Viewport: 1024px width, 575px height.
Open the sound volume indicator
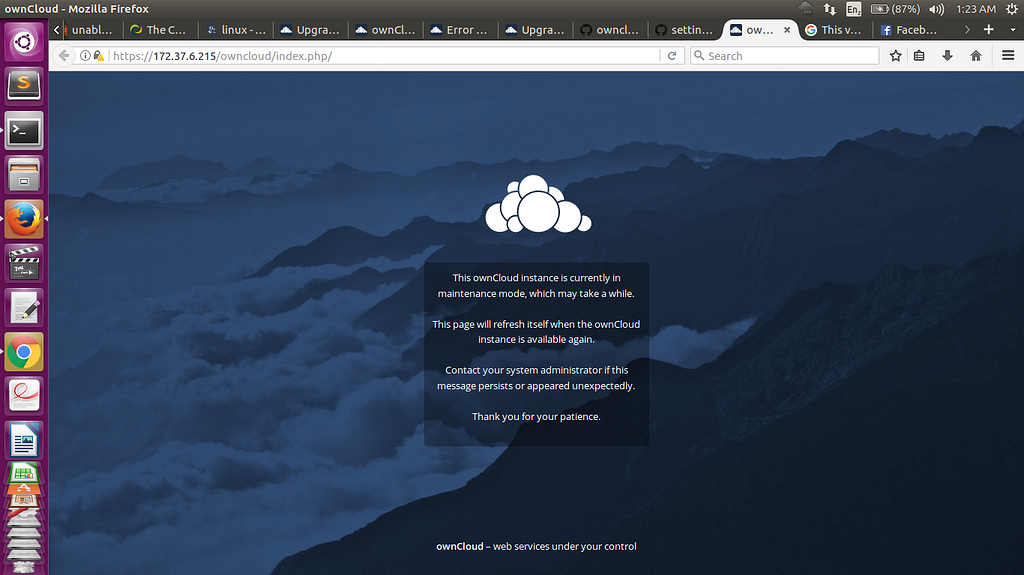[x=937, y=8]
